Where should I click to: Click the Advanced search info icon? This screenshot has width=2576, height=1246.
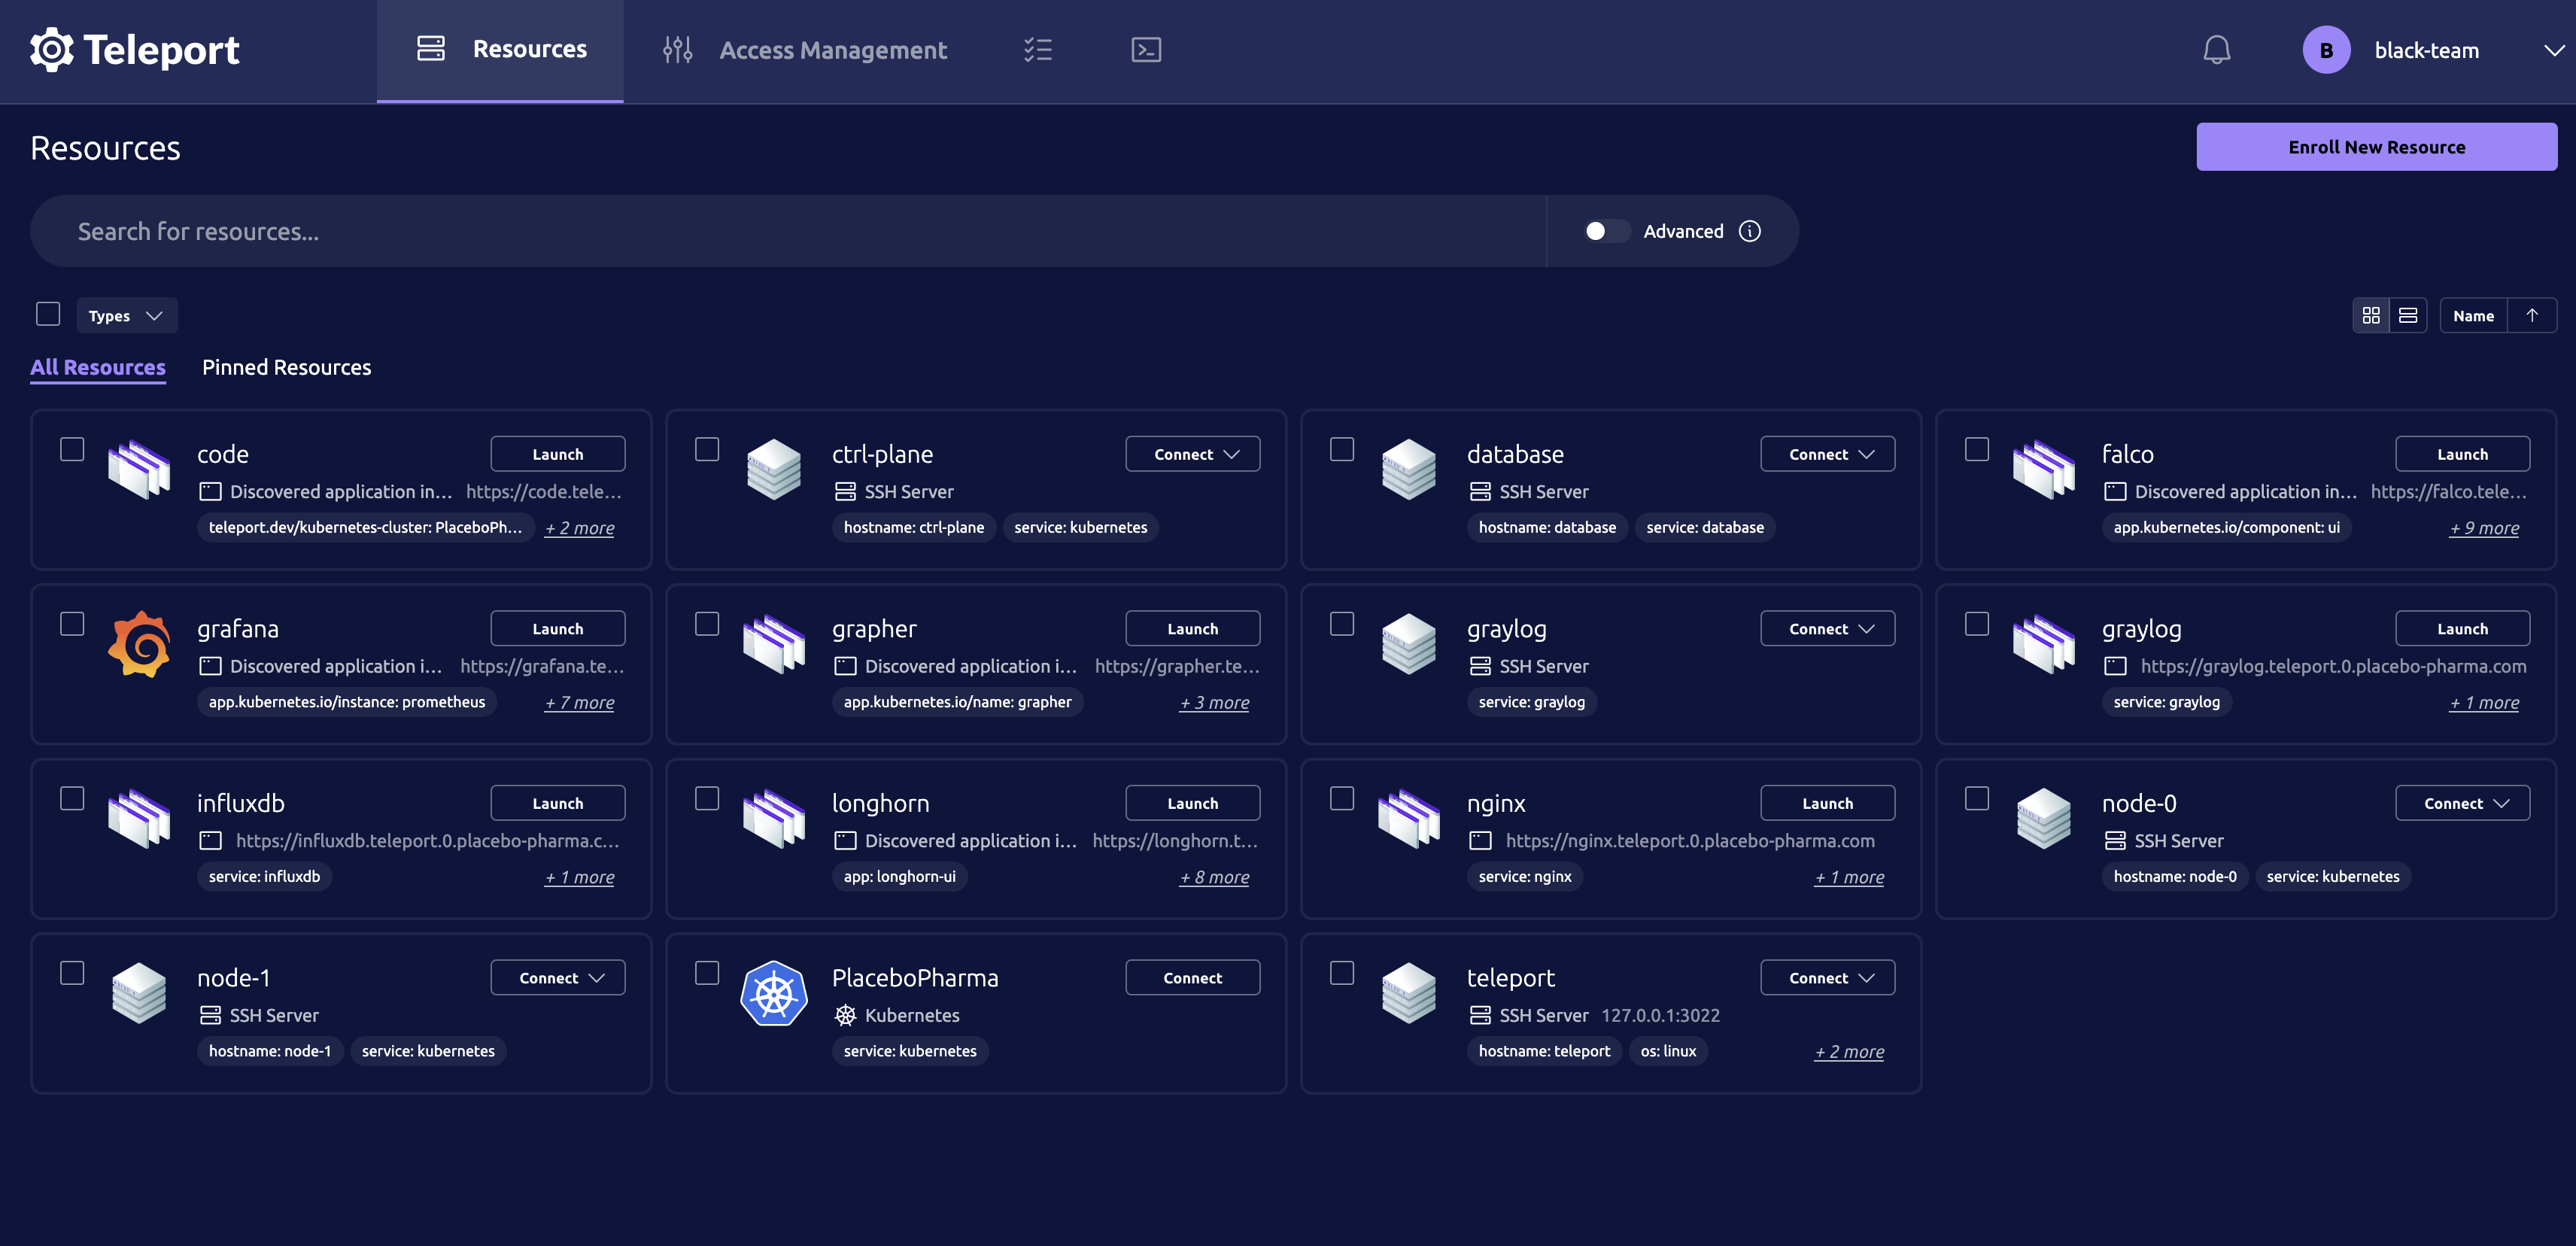(1749, 231)
